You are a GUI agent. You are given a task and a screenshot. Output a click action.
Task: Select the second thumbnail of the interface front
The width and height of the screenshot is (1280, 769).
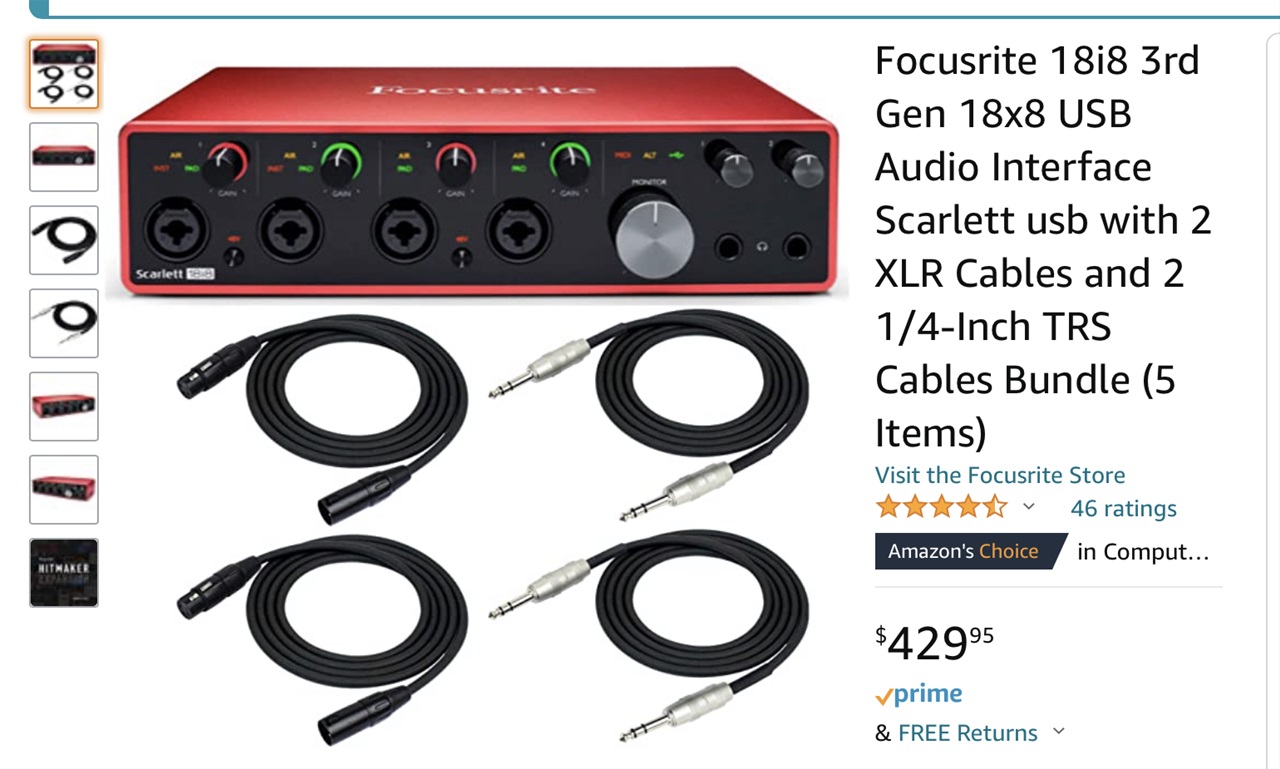coord(64,157)
